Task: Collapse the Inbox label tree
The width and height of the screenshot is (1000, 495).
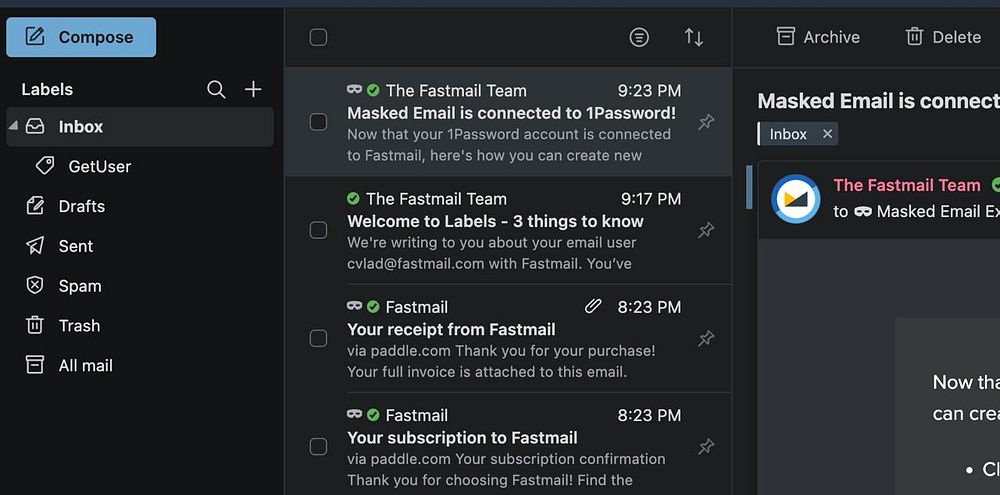Action: [14, 126]
